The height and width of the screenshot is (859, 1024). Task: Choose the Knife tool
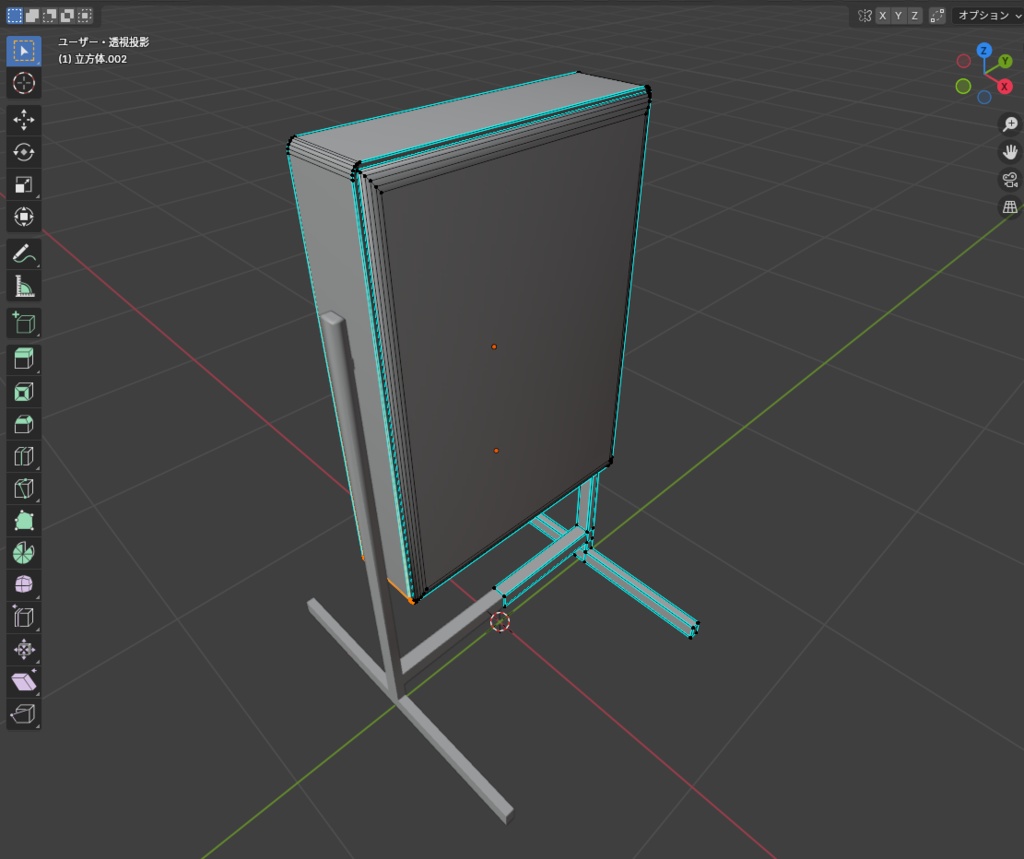[x=24, y=489]
